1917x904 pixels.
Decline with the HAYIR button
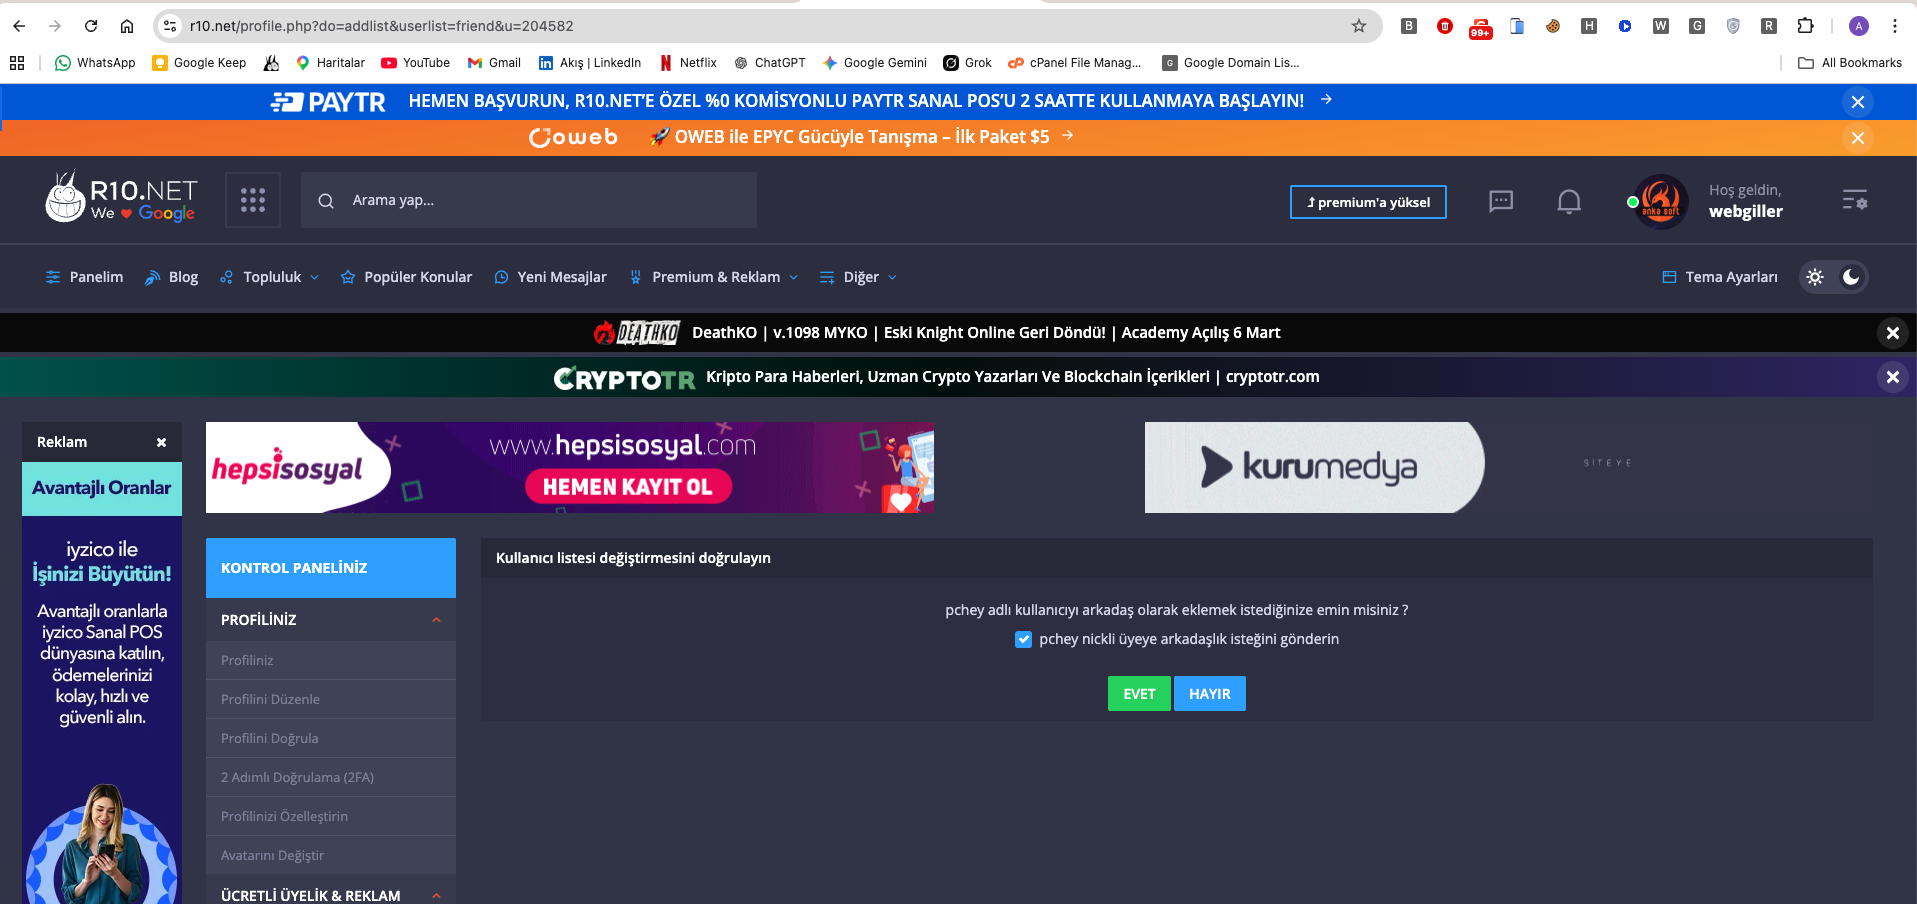click(1210, 694)
